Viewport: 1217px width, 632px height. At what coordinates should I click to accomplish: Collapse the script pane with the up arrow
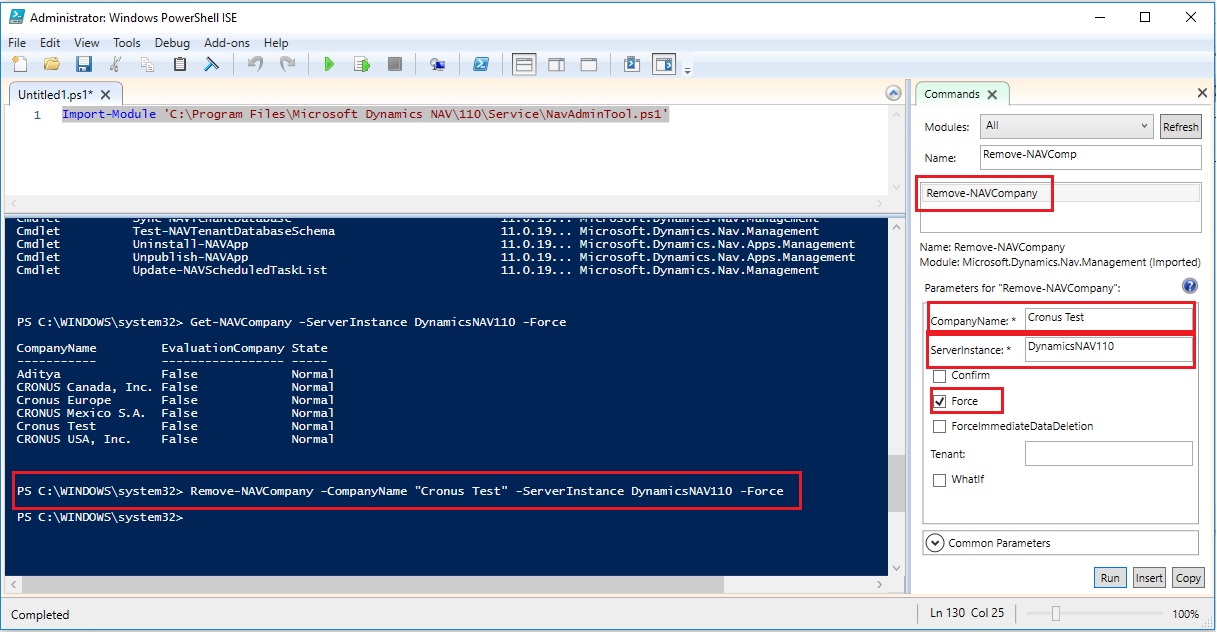click(893, 93)
